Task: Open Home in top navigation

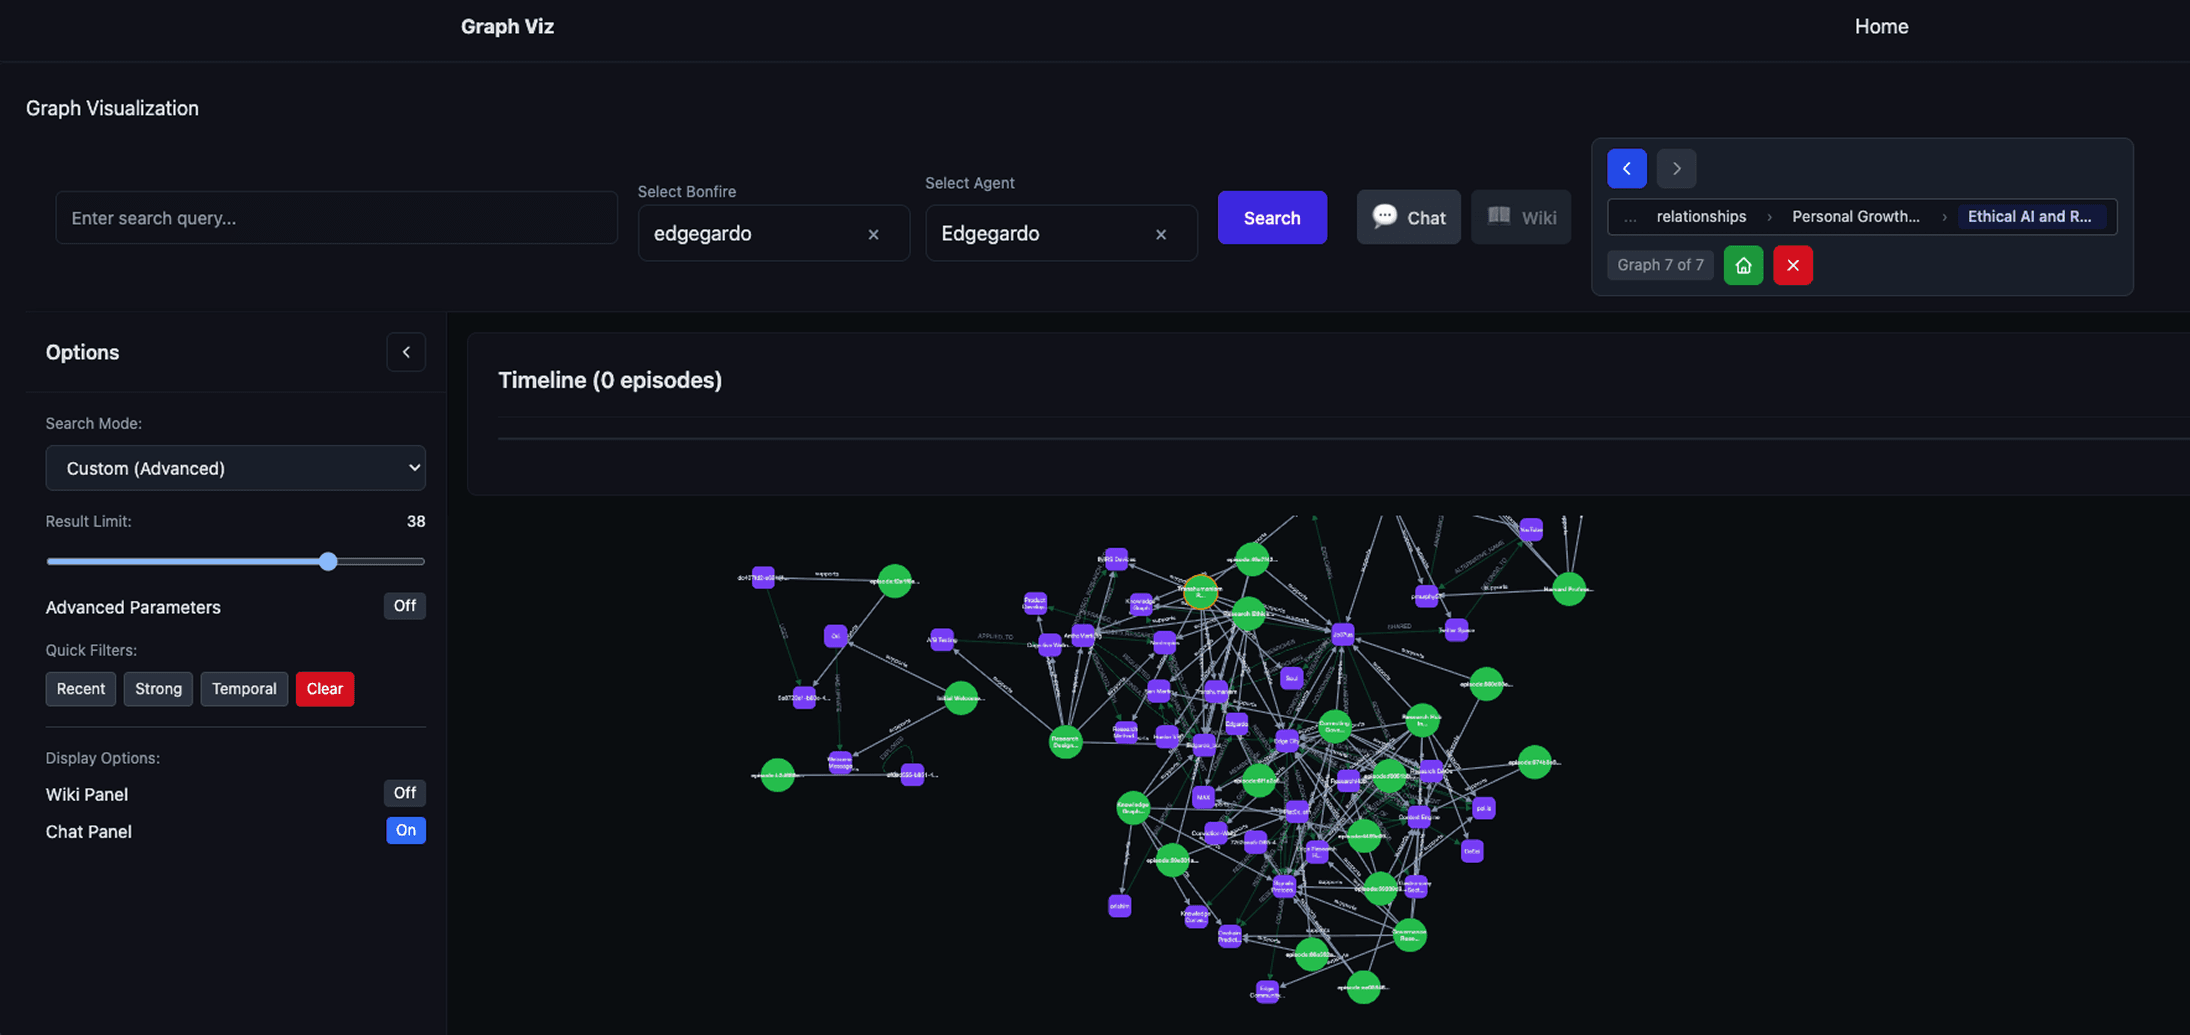Action: coord(1881,27)
